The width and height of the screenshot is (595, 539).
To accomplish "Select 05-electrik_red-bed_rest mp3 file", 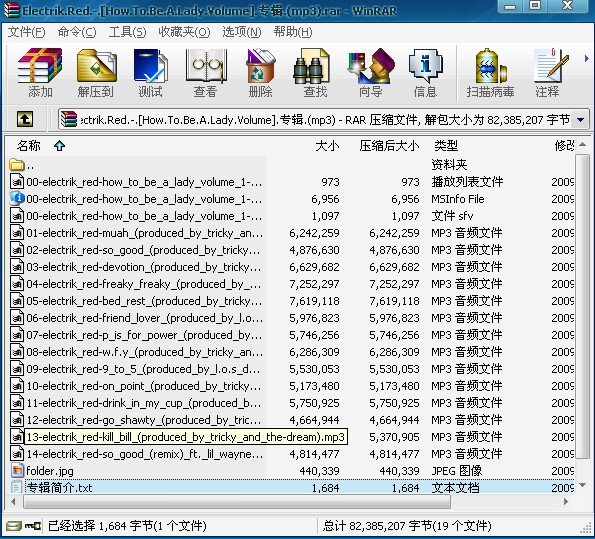I will pos(144,301).
